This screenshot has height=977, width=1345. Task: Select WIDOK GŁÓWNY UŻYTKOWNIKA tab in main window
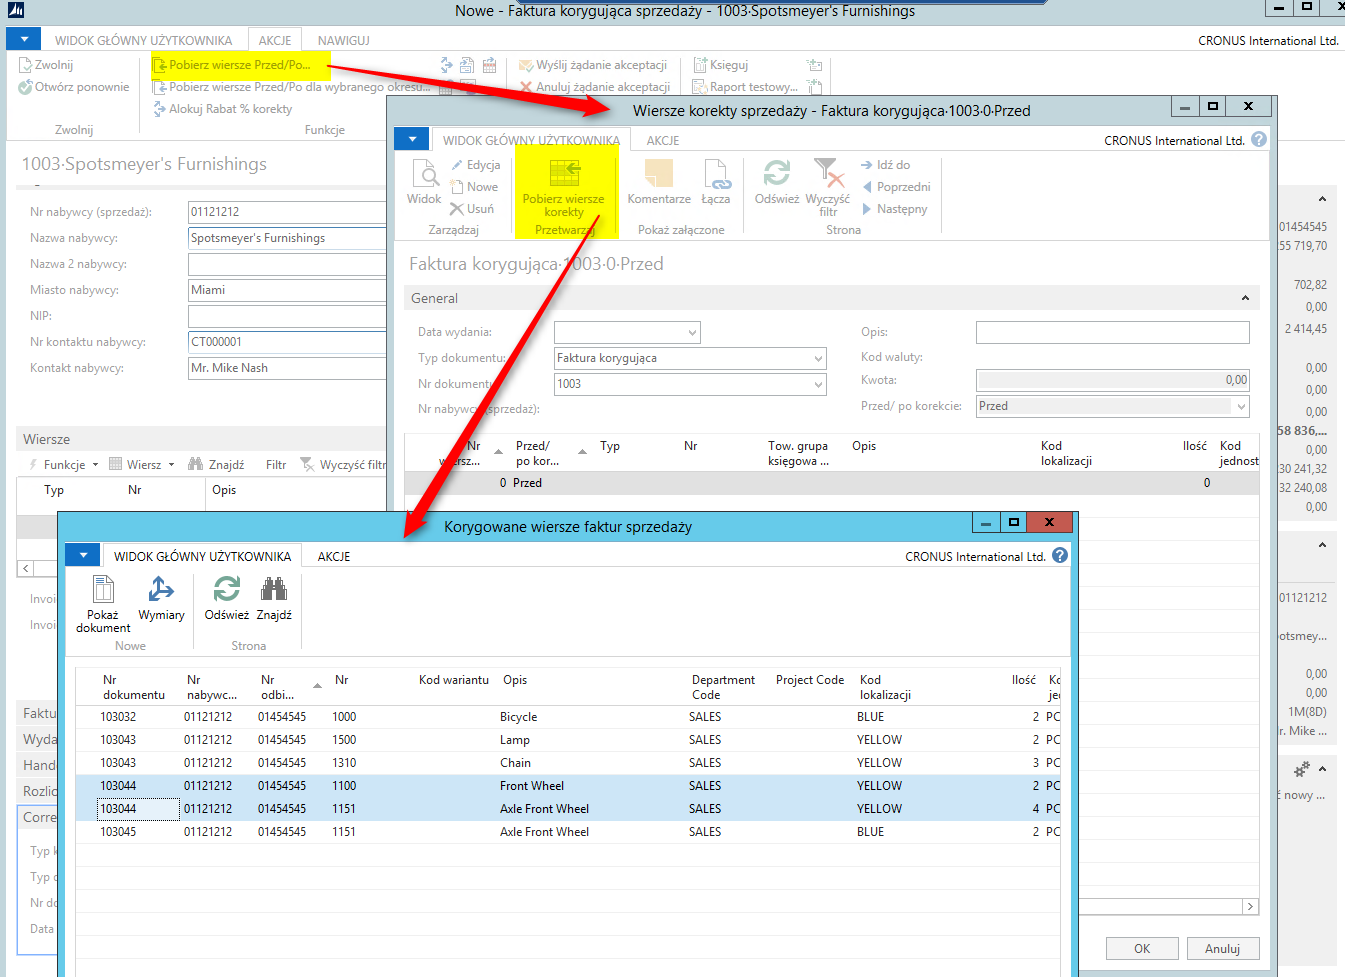[143, 41]
